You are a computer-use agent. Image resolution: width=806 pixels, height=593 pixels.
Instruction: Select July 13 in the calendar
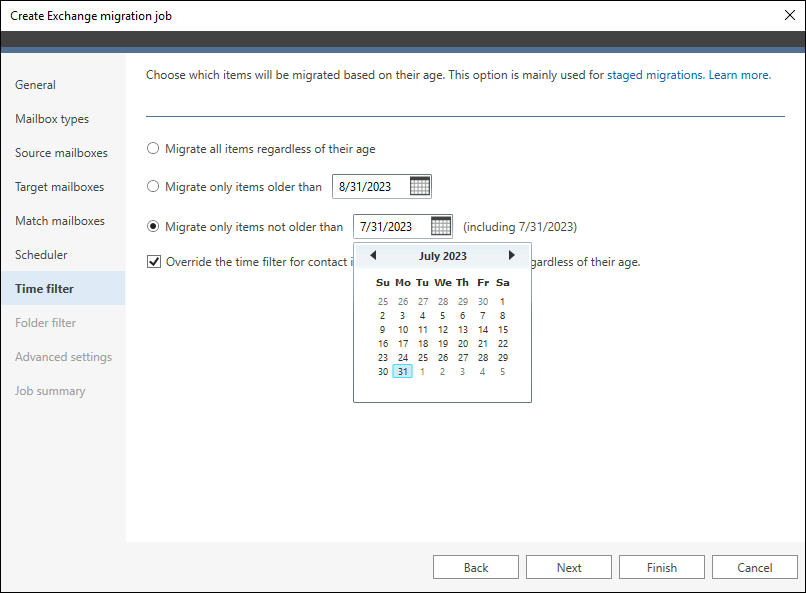463,329
